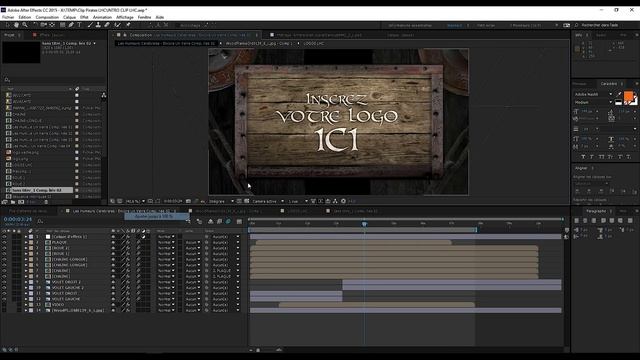This screenshot has width=640, height=360.
Task: Reset exposure icon in viewer footer
Action: point(343,201)
